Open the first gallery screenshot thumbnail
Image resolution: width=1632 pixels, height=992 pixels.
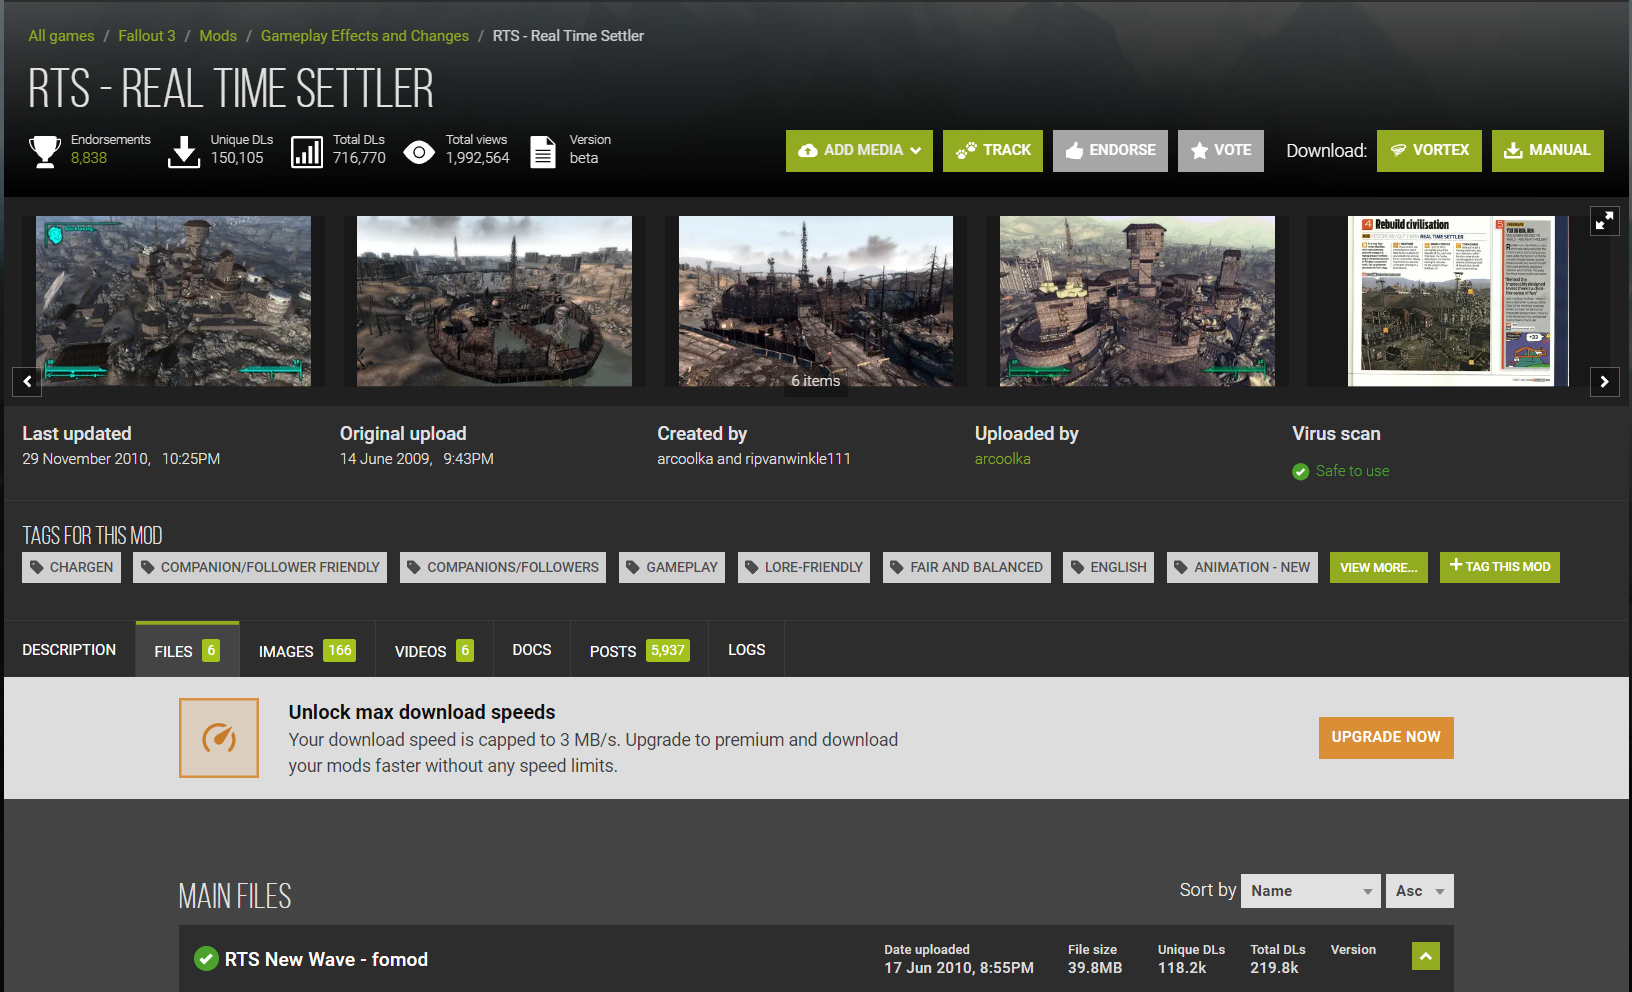pyautogui.click(x=174, y=301)
